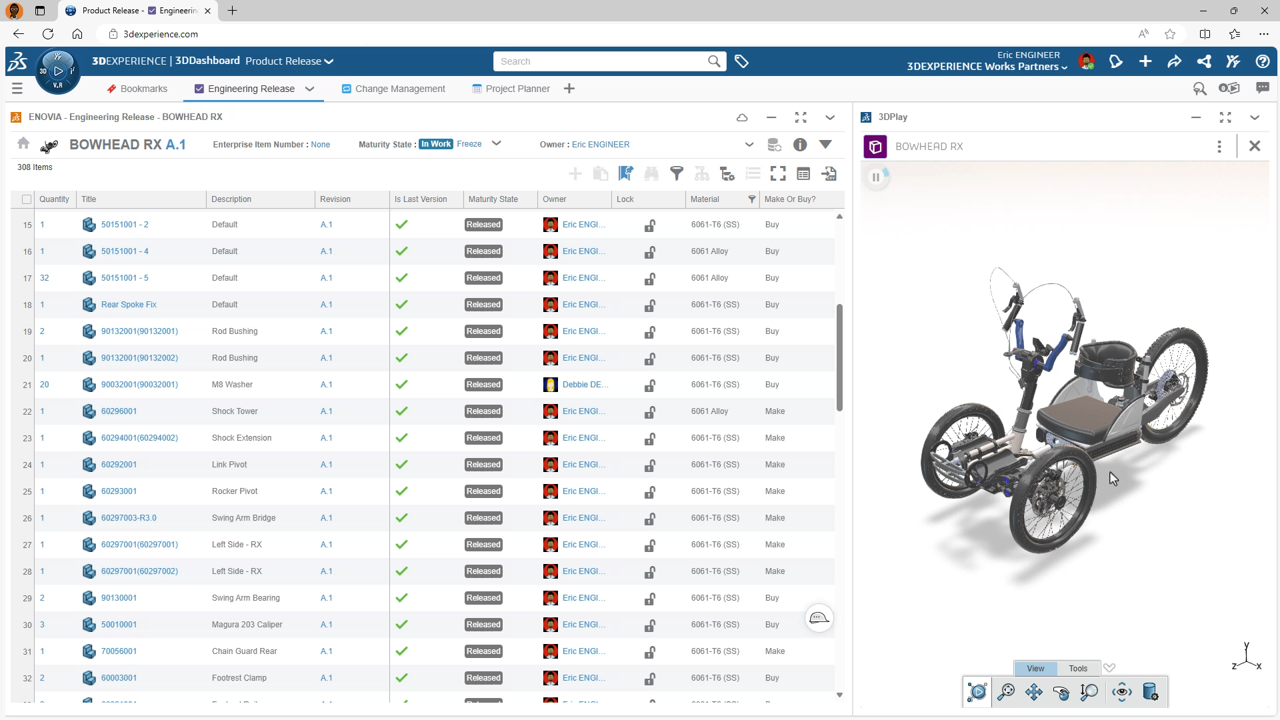1280x720 pixels.
Task: Select the Rotate tool in 3DPlay
Action: click(x=1061, y=692)
